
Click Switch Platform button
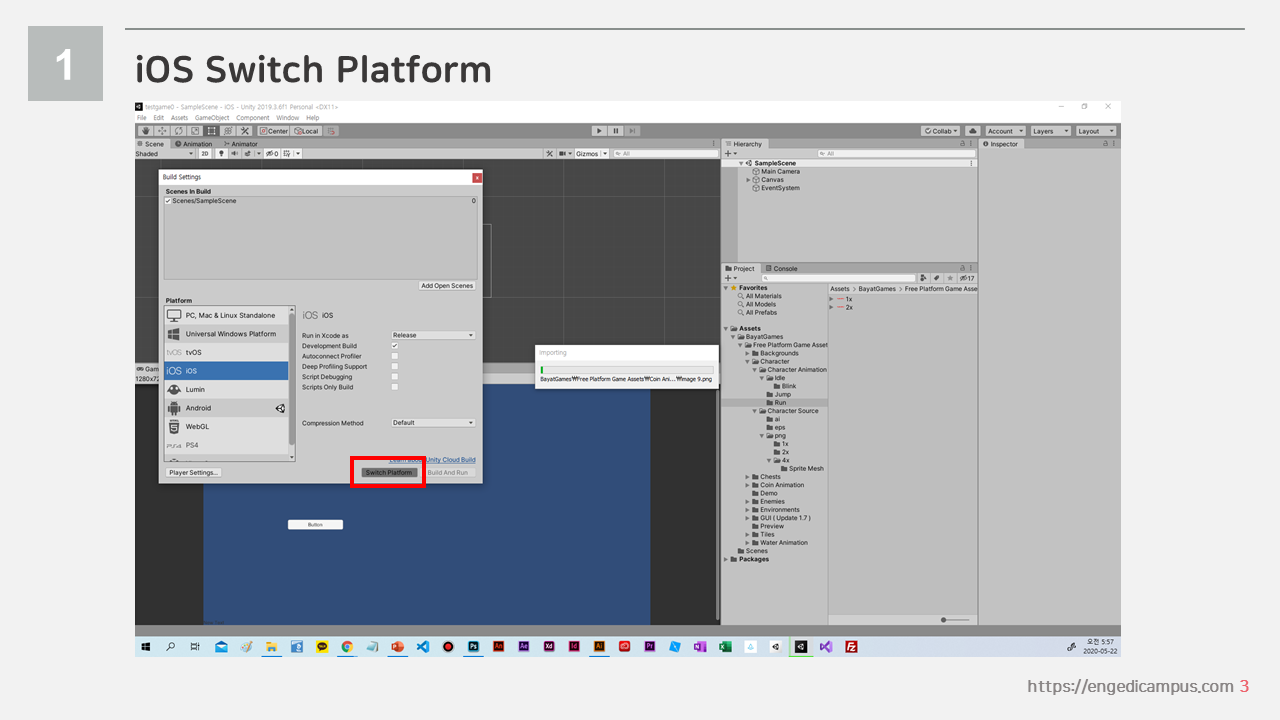(x=389, y=472)
